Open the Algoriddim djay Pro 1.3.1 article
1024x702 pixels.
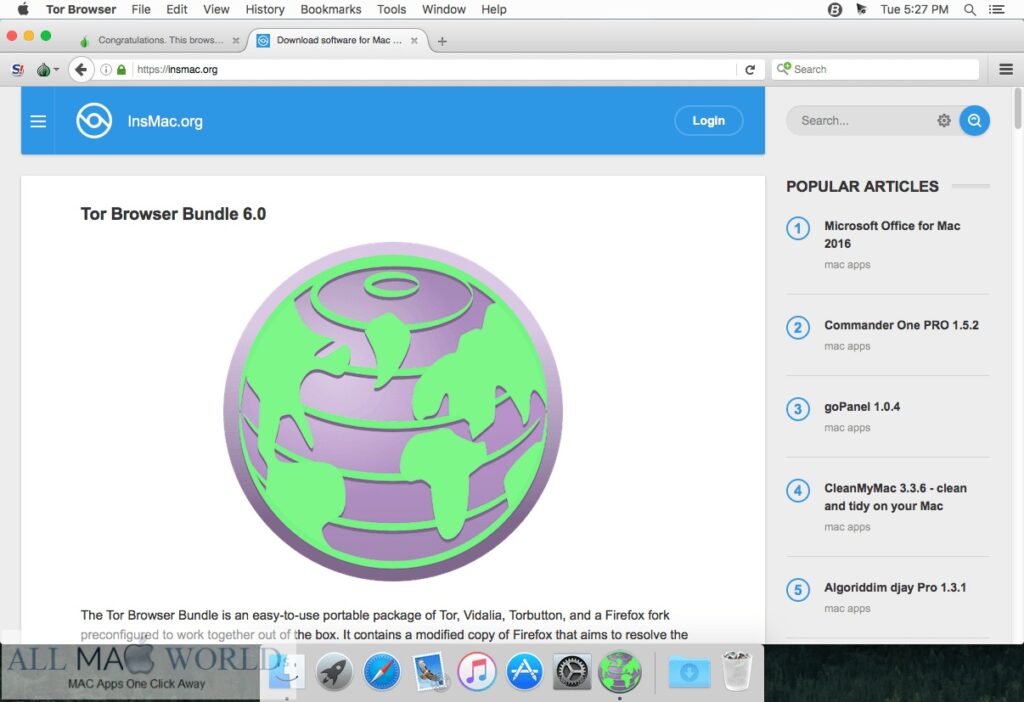[x=895, y=588]
